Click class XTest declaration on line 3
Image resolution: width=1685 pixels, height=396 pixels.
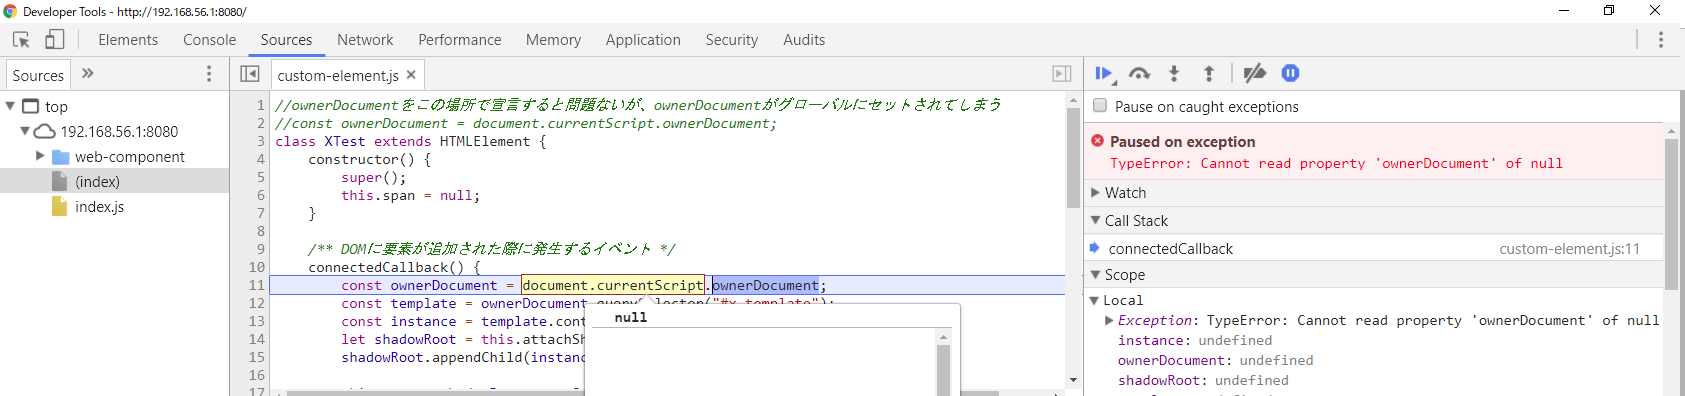[x=411, y=141]
